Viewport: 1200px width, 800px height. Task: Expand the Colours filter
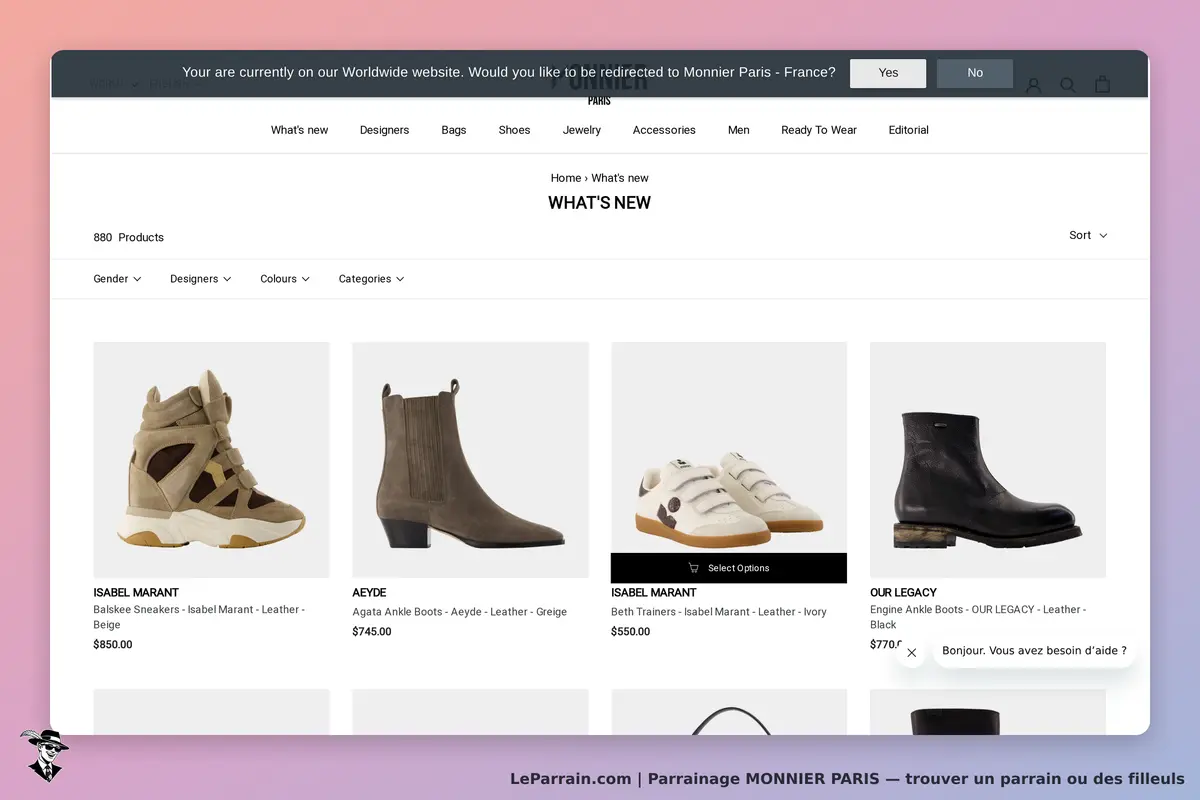point(285,279)
